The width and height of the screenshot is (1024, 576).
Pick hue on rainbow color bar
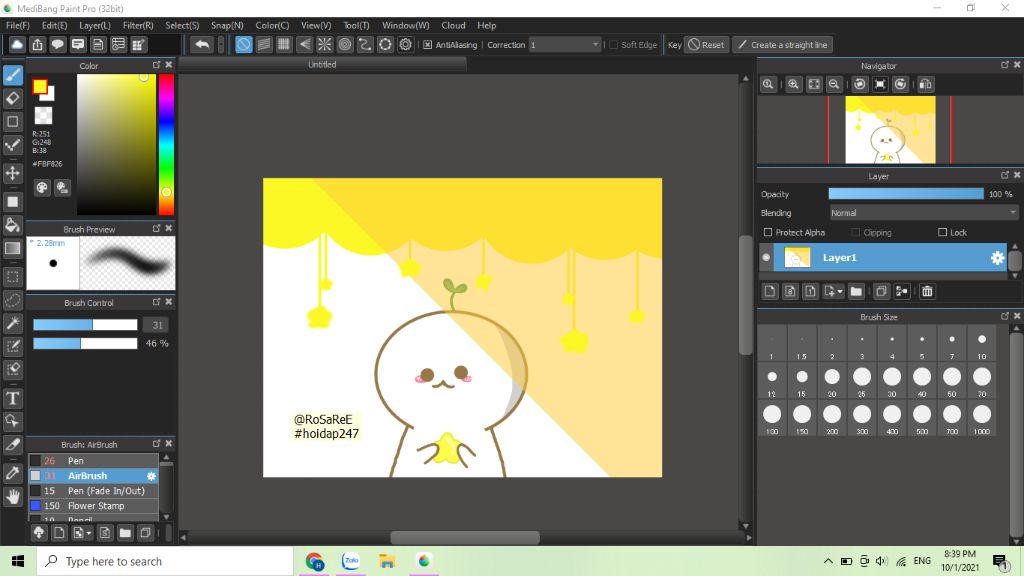pyautogui.click(x=167, y=144)
